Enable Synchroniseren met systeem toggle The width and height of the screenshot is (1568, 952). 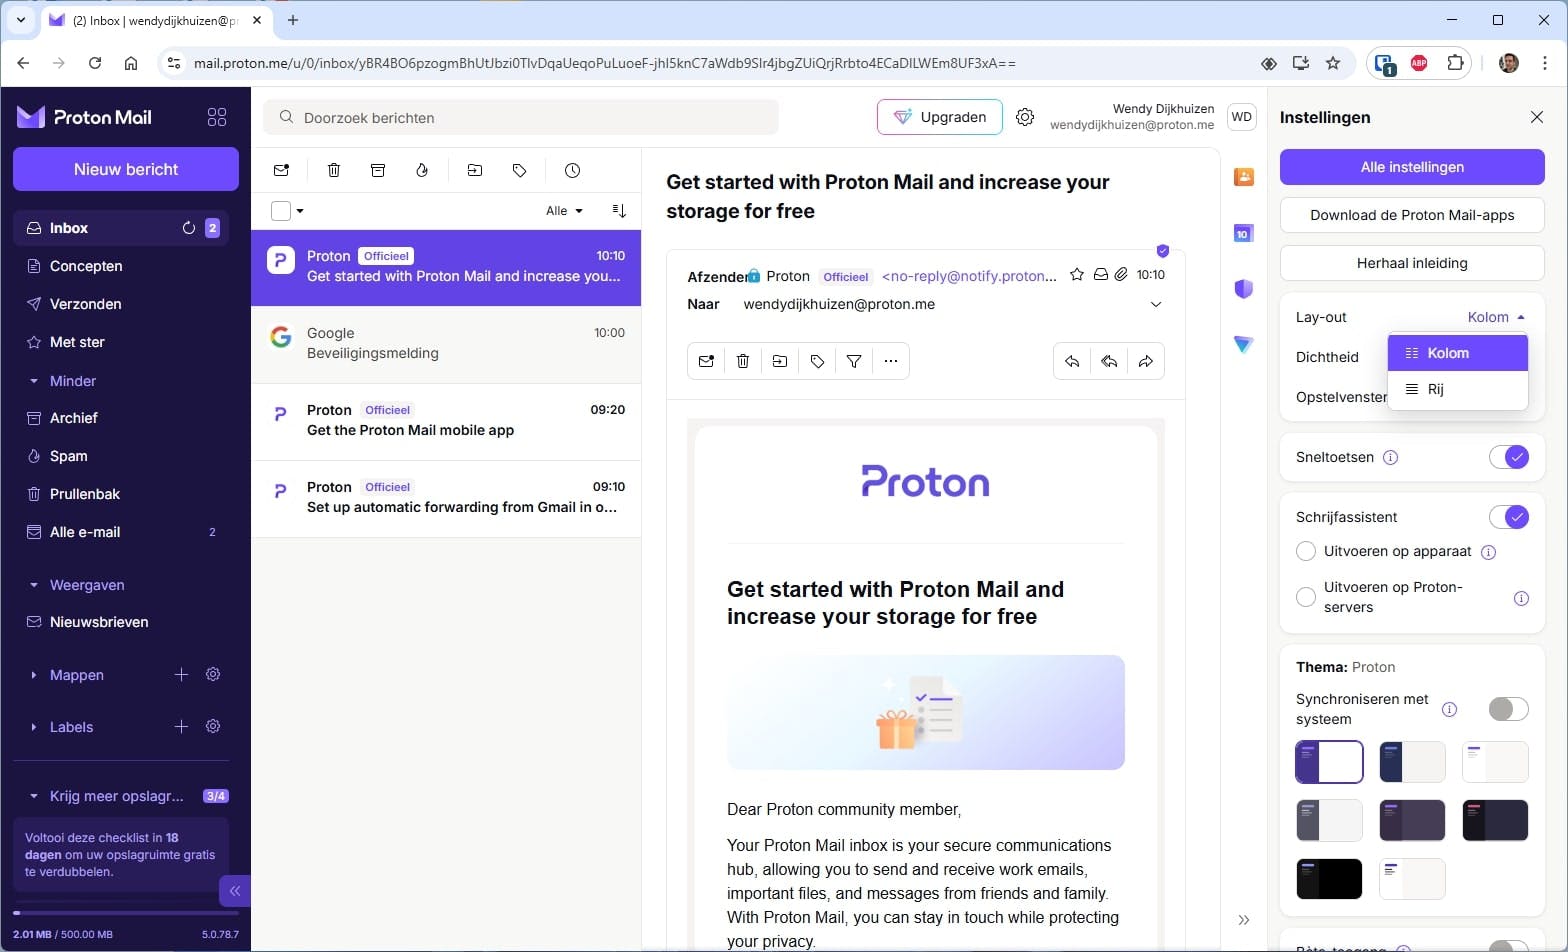pos(1509,709)
